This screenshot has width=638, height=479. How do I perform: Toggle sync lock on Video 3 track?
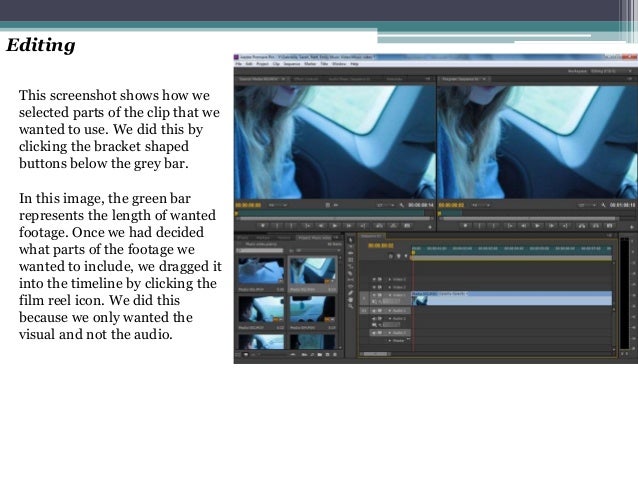coord(380,279)
